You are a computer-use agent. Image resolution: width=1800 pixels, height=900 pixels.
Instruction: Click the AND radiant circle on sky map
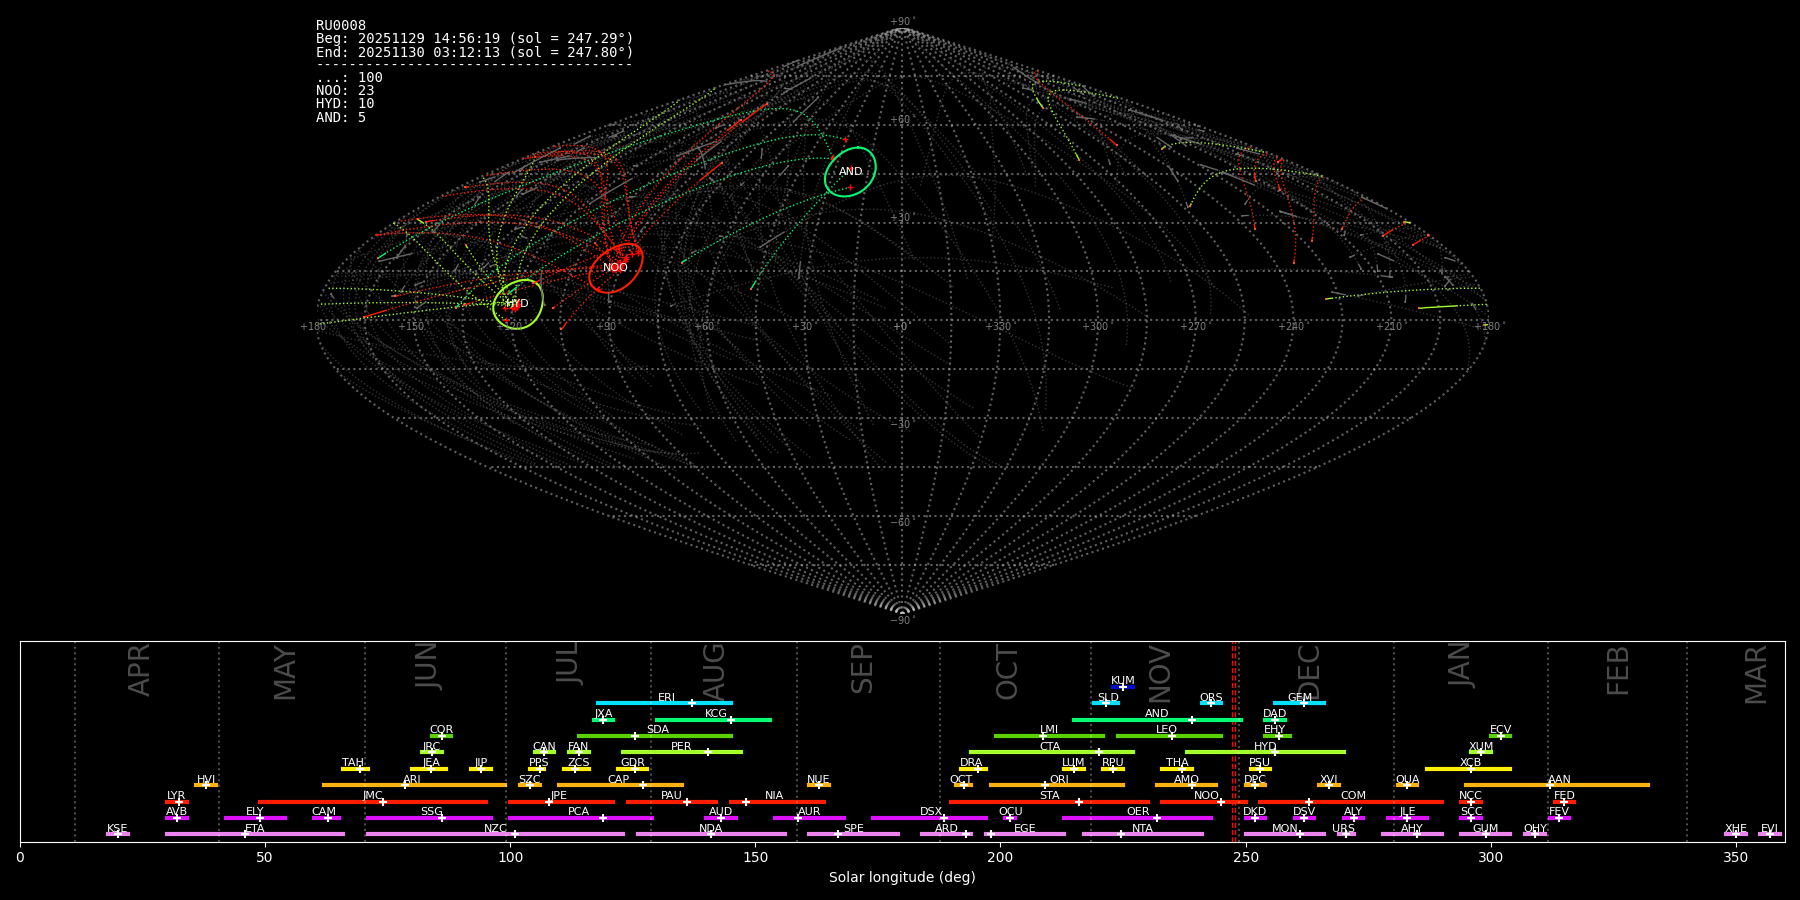(x=850, y=172)
